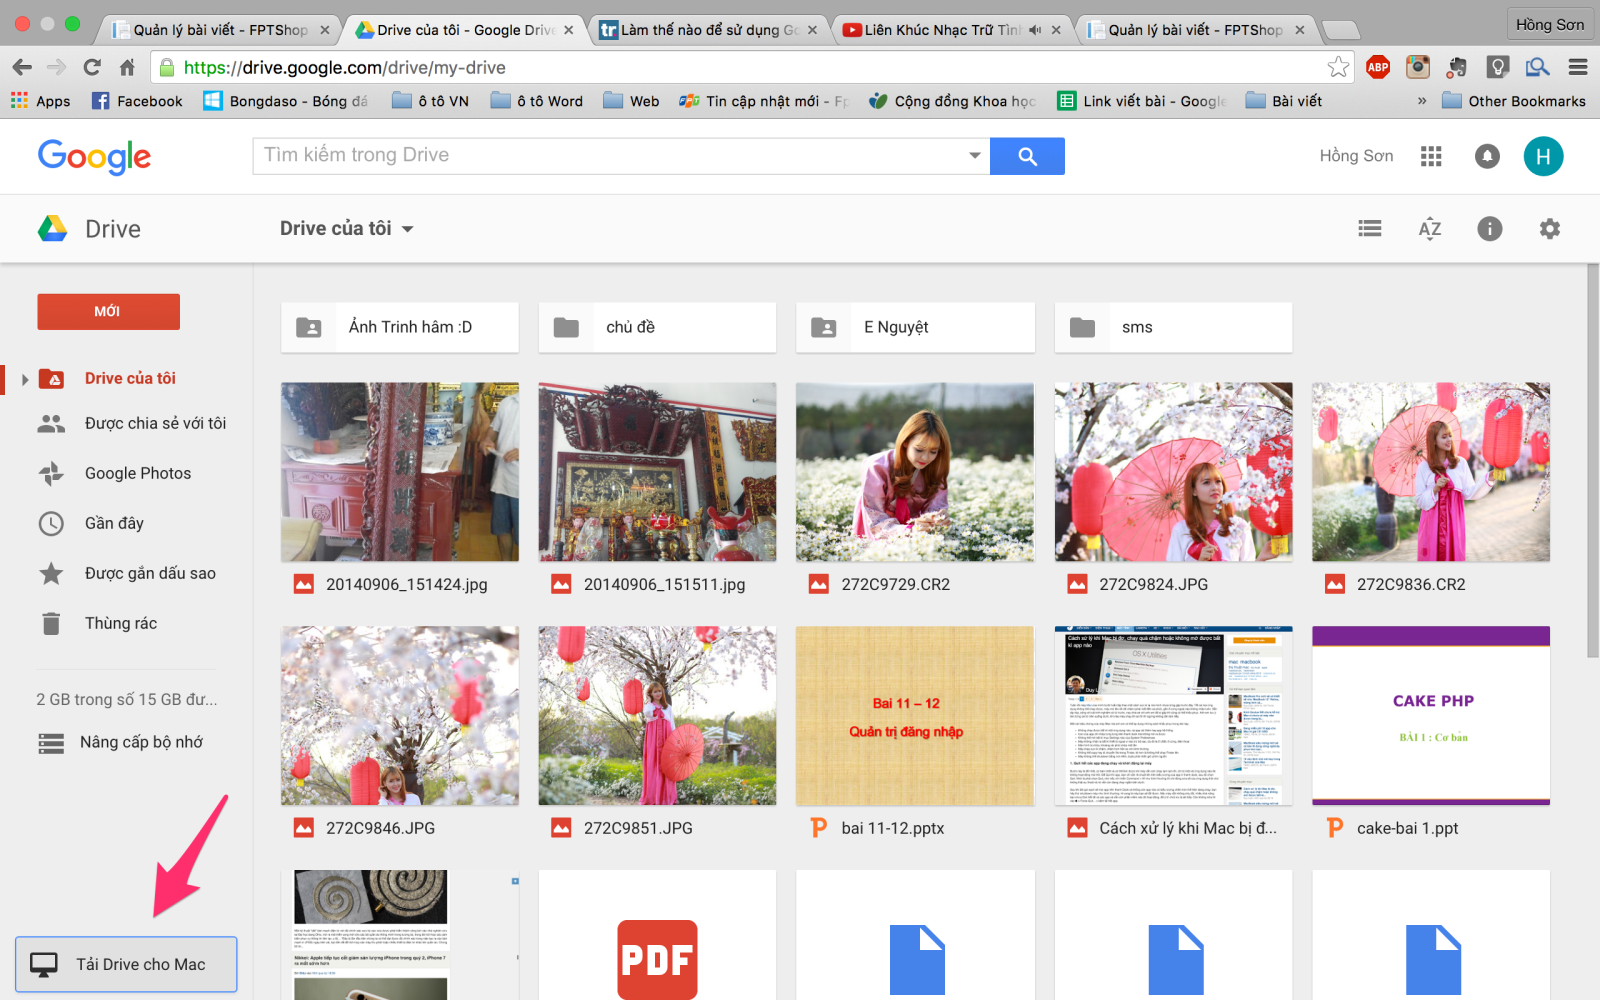Switch to the YouTube tab
The image size is (1600, 1000).
pyautogui.click(x=940, y=29)
